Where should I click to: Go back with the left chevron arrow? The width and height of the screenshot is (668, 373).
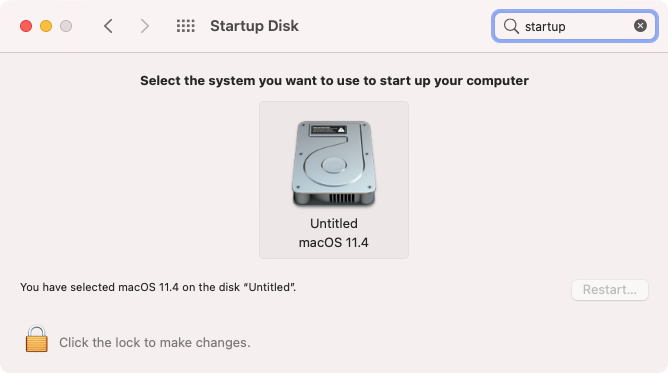tap(108, 26)
